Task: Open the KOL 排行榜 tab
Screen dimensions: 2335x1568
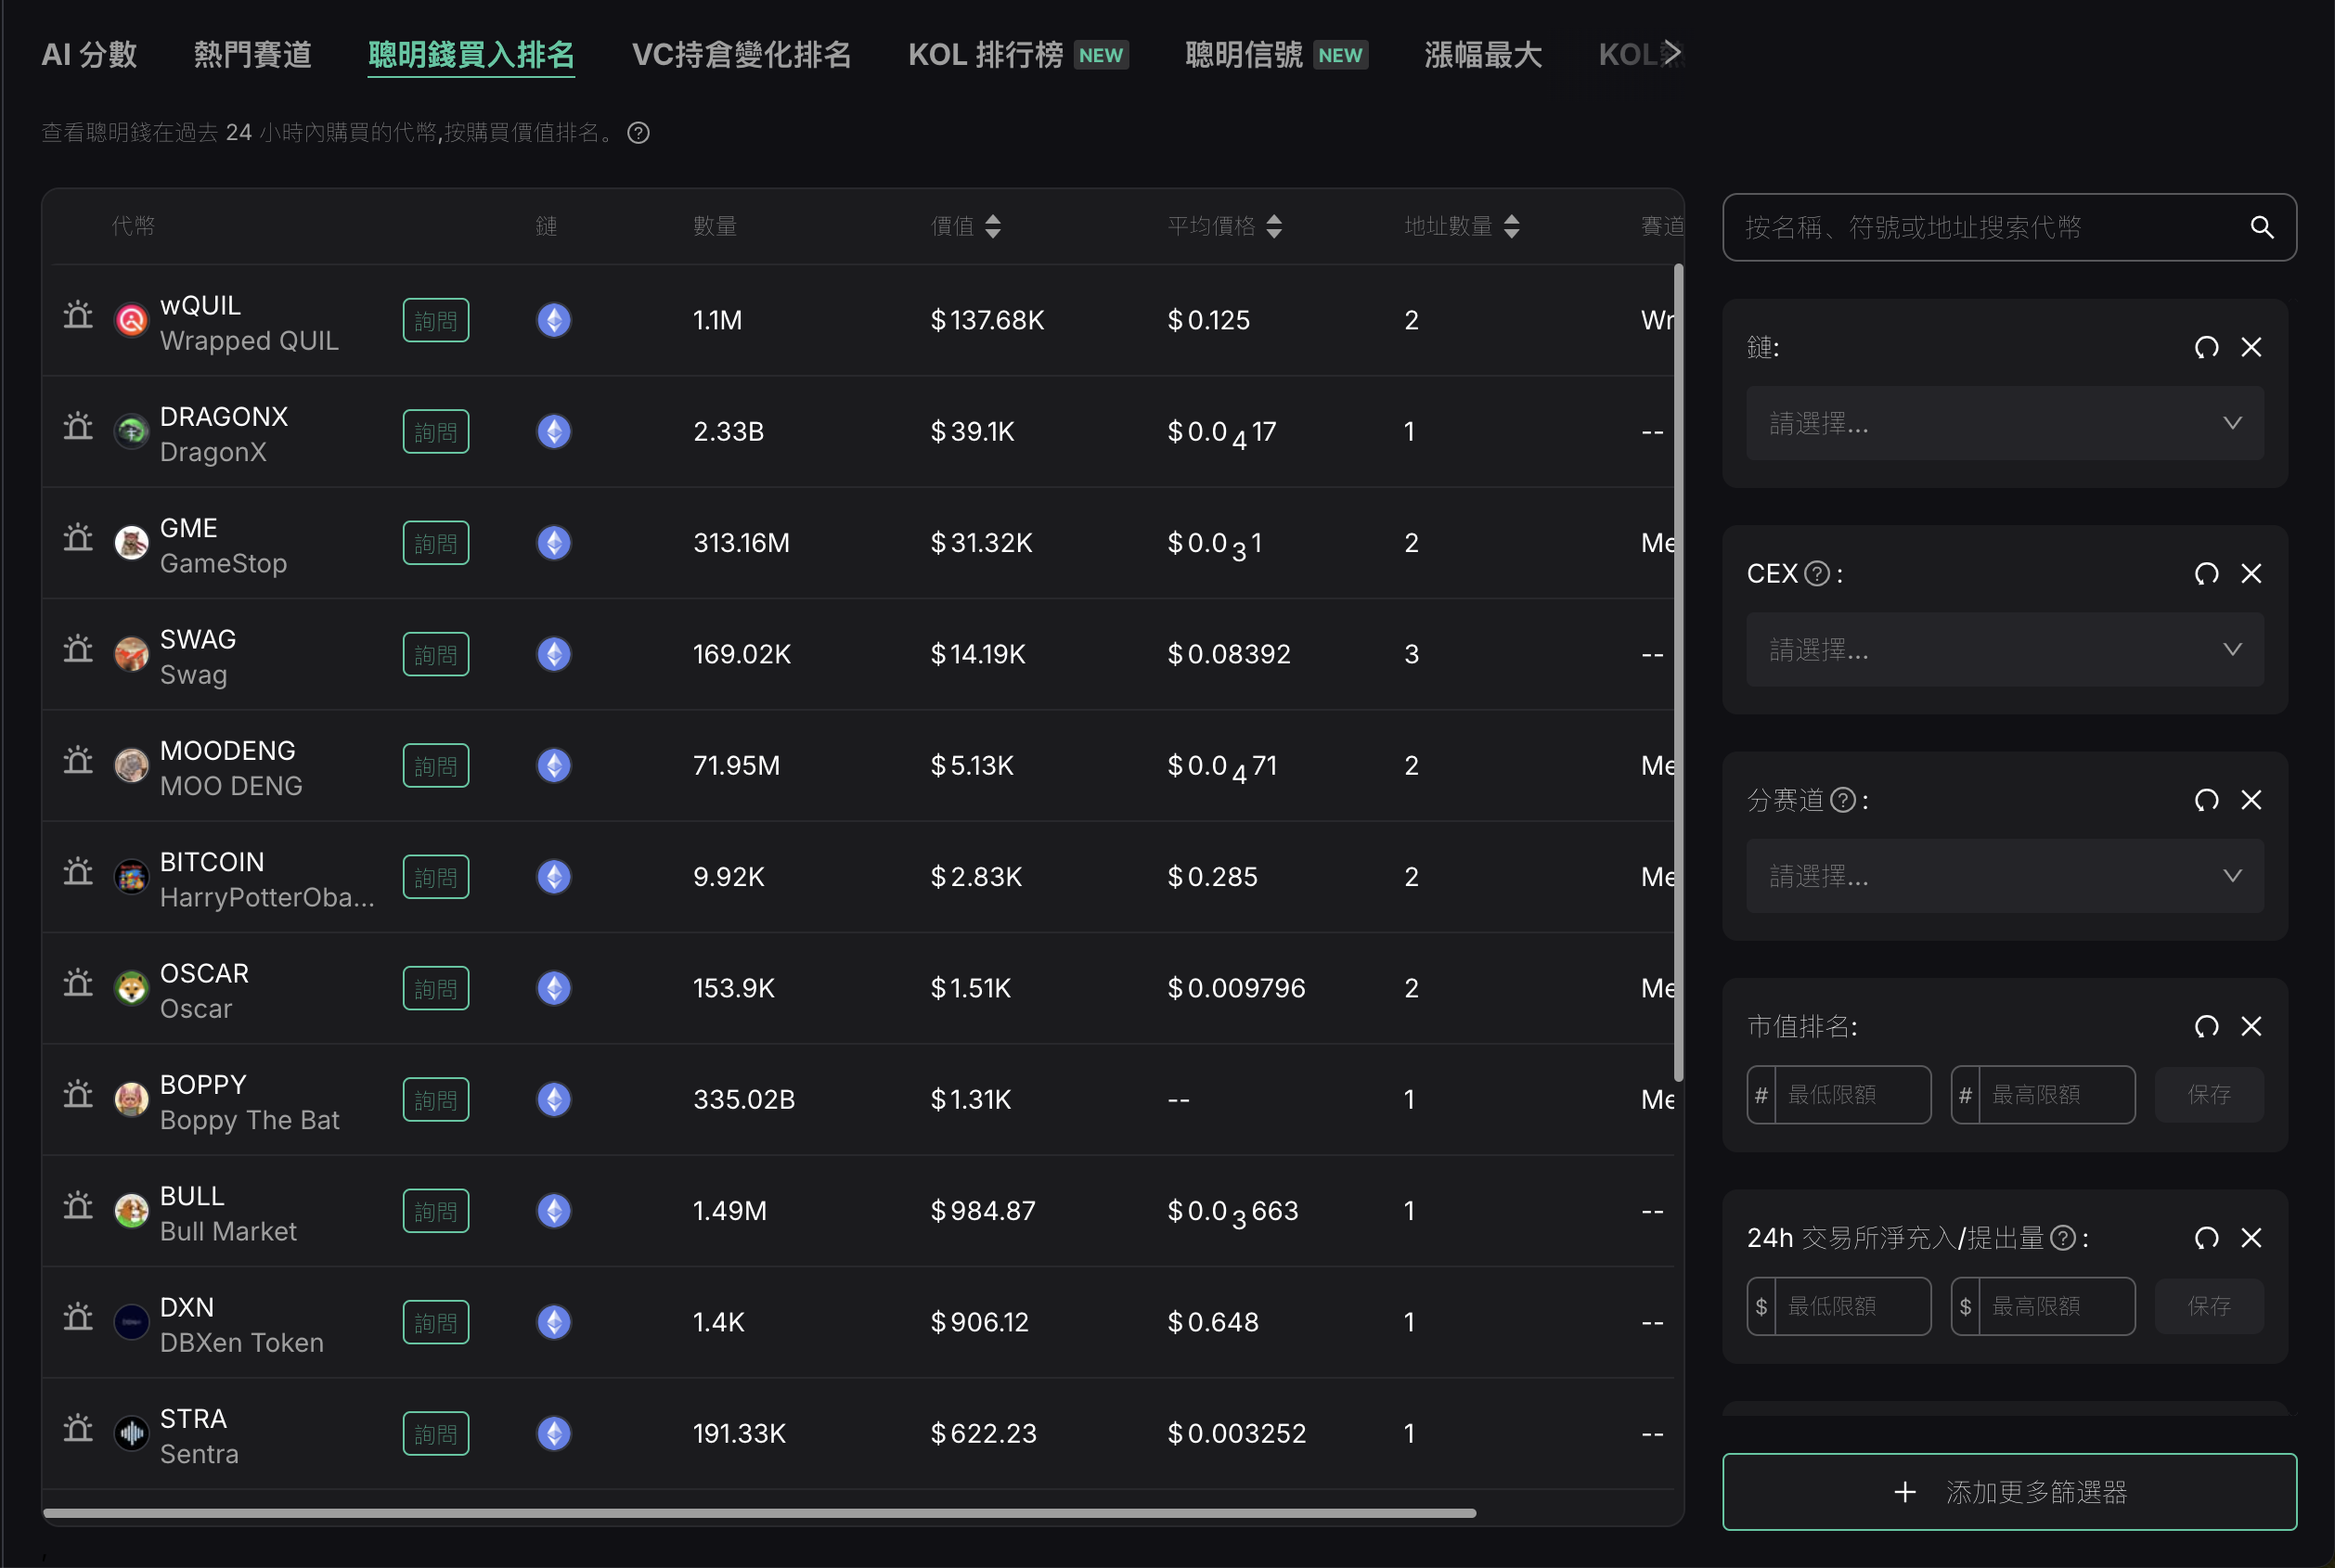Action: (x=985, y=55)
